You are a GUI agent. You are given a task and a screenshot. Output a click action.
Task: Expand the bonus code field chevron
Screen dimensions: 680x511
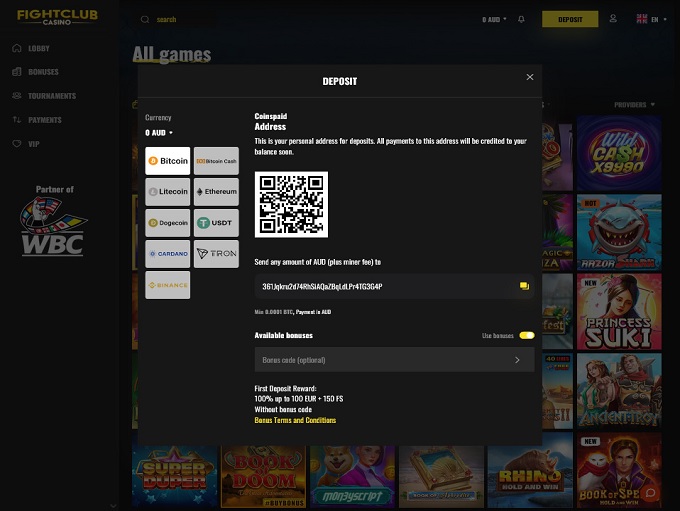tap(517, 360)
